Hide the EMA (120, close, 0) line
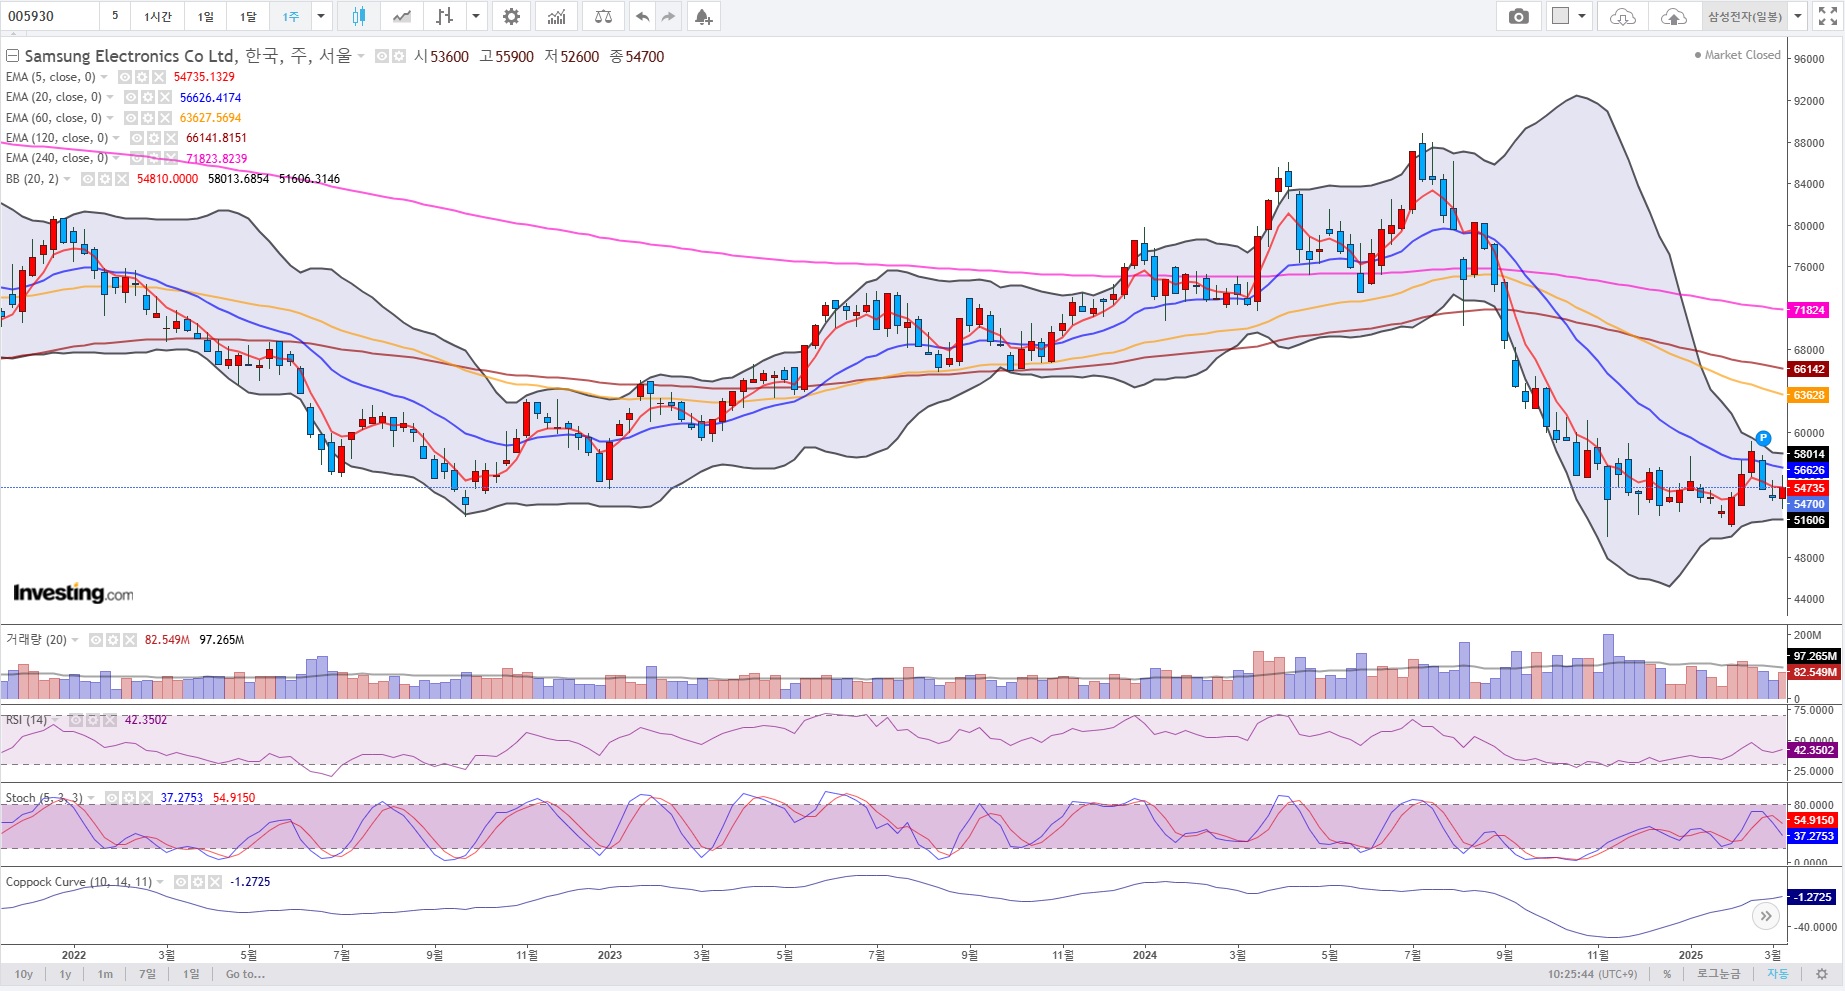The width and height of the screenshot is (1845, 991). (137, 138)
